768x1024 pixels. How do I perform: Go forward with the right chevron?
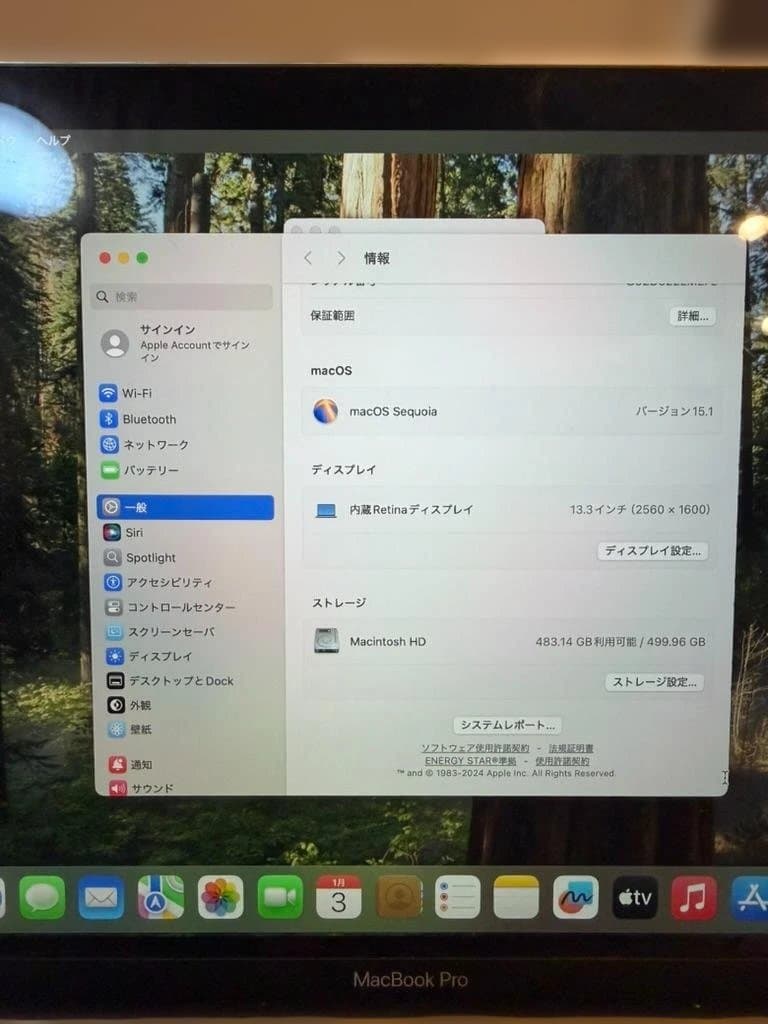click(340, 258)
